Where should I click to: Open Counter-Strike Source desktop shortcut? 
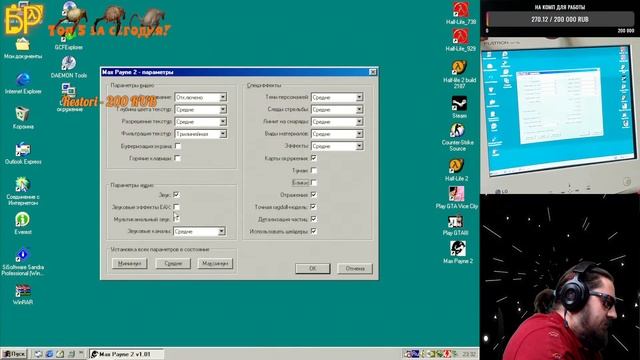coord(458,137)
